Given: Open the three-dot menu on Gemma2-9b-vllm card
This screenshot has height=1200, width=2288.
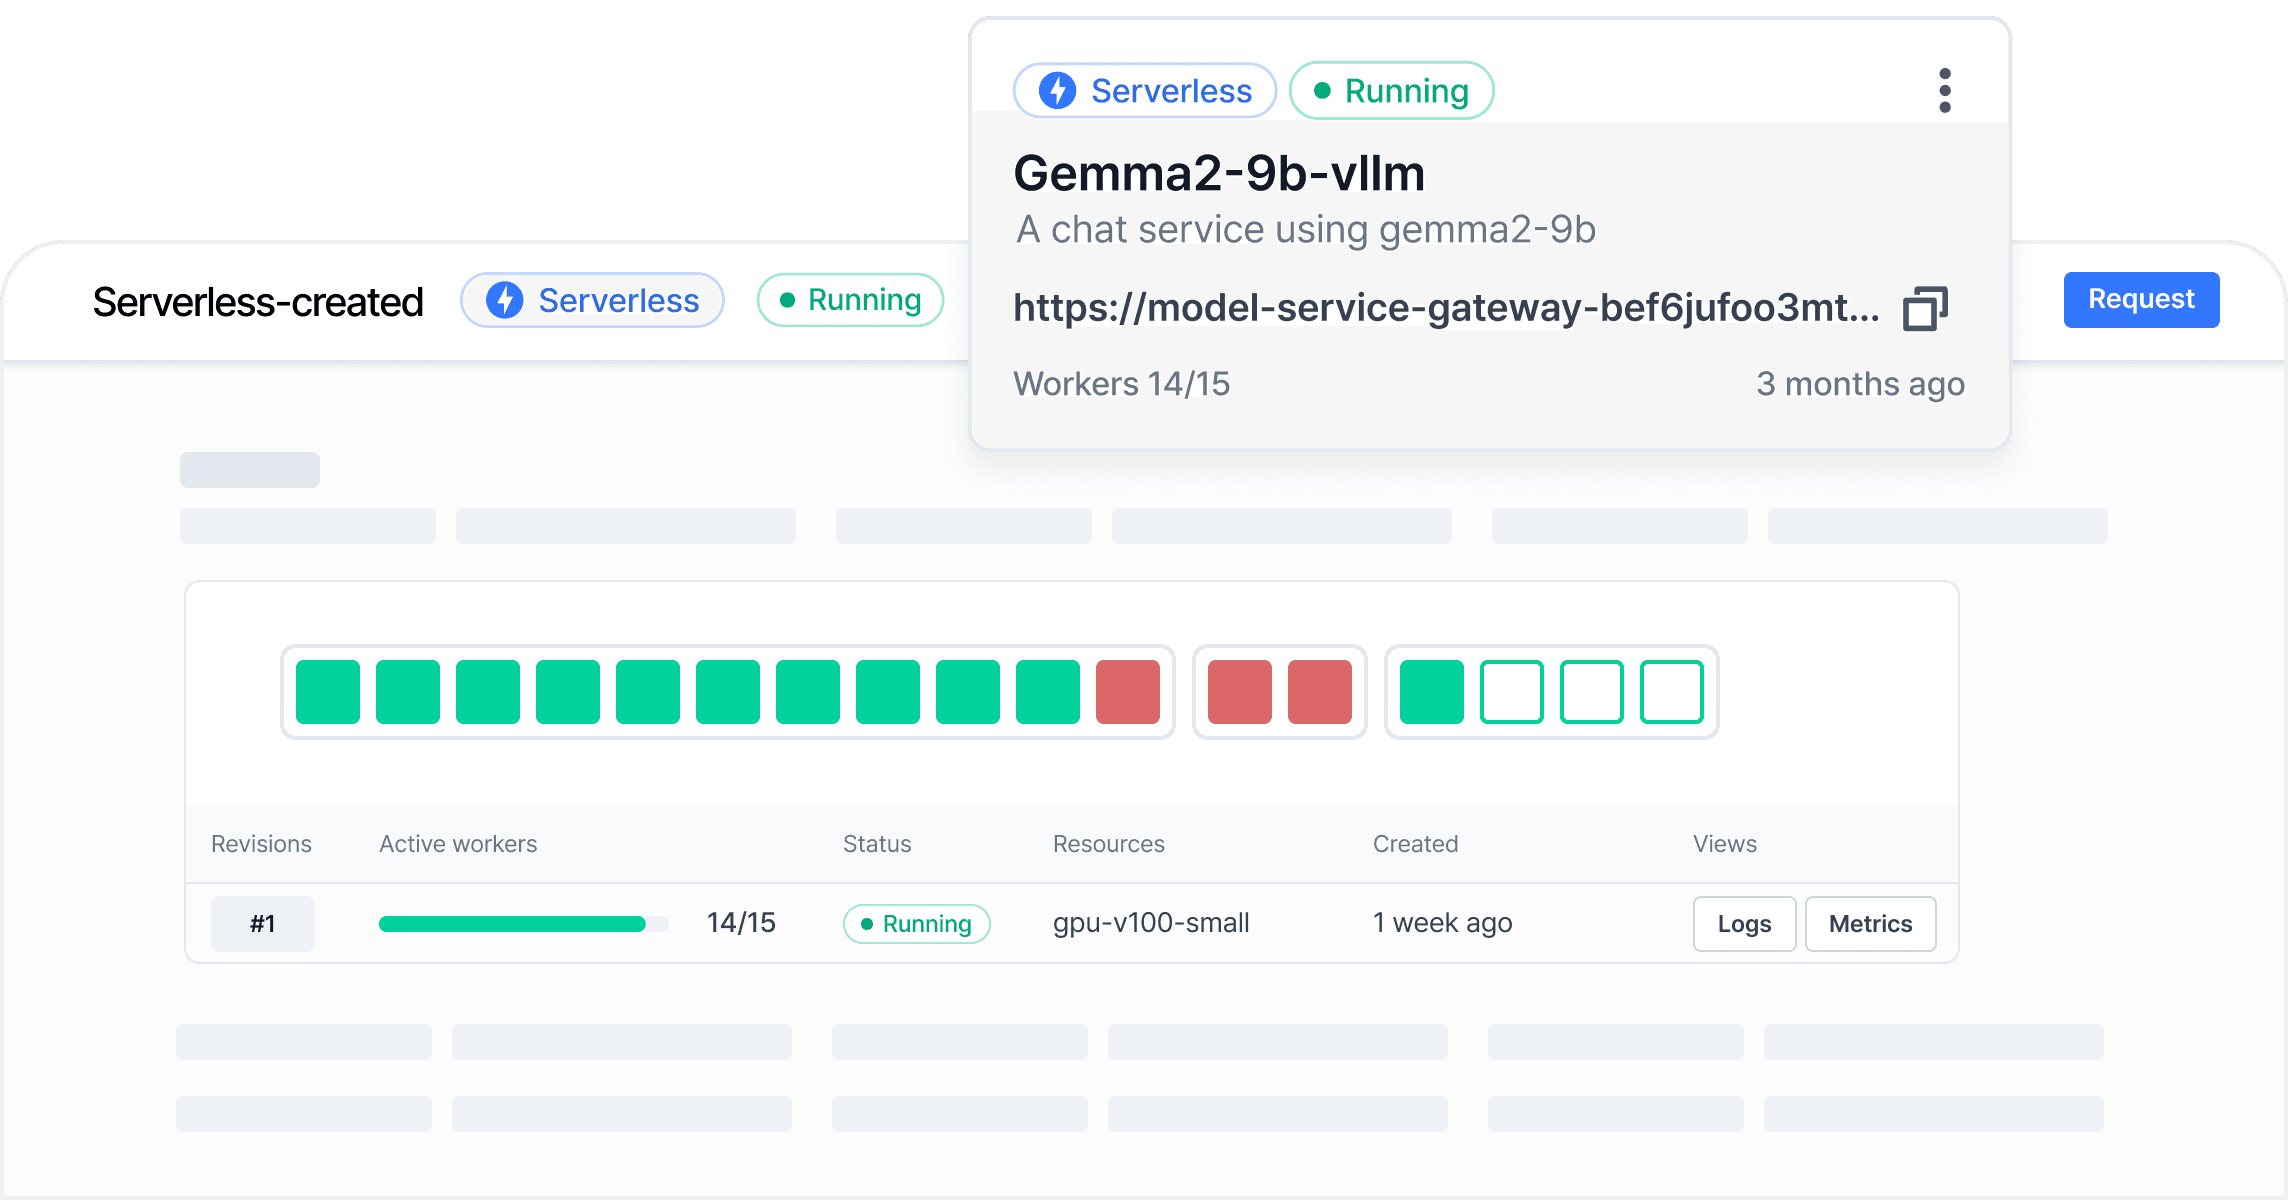Looking at the screenshot, I should coord(1944,91).
